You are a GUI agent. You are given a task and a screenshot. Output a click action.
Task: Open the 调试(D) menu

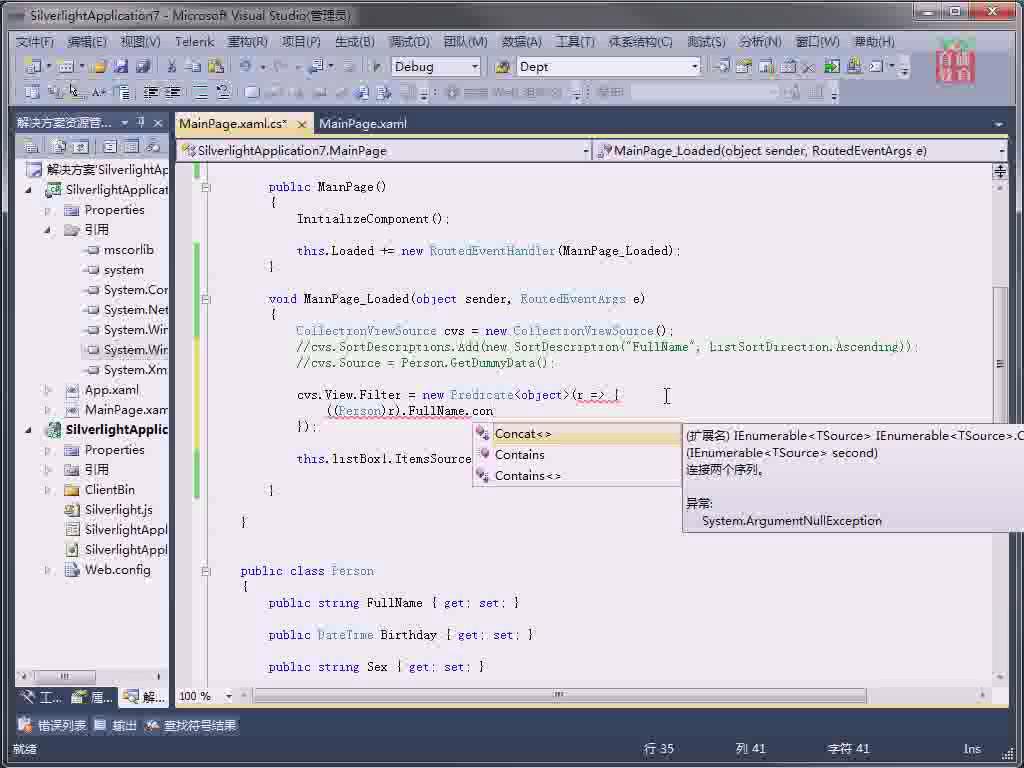pos(409,42)
